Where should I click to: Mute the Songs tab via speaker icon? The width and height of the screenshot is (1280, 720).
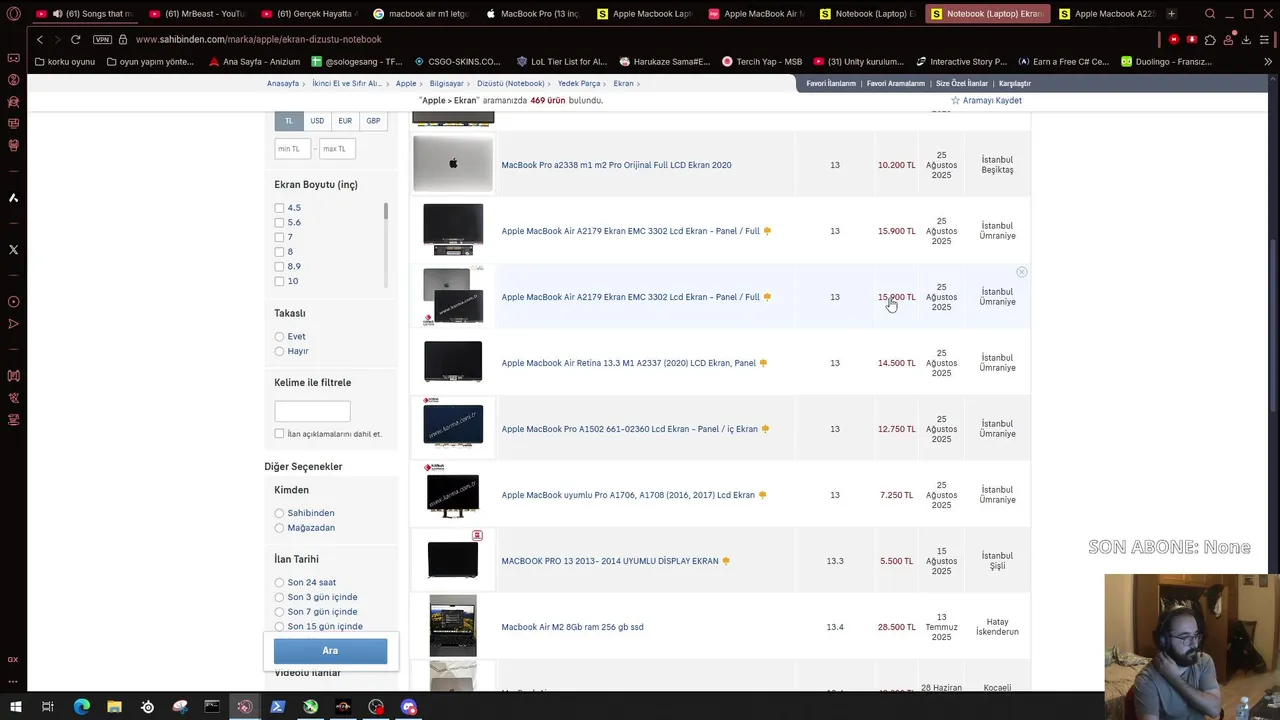57,14
